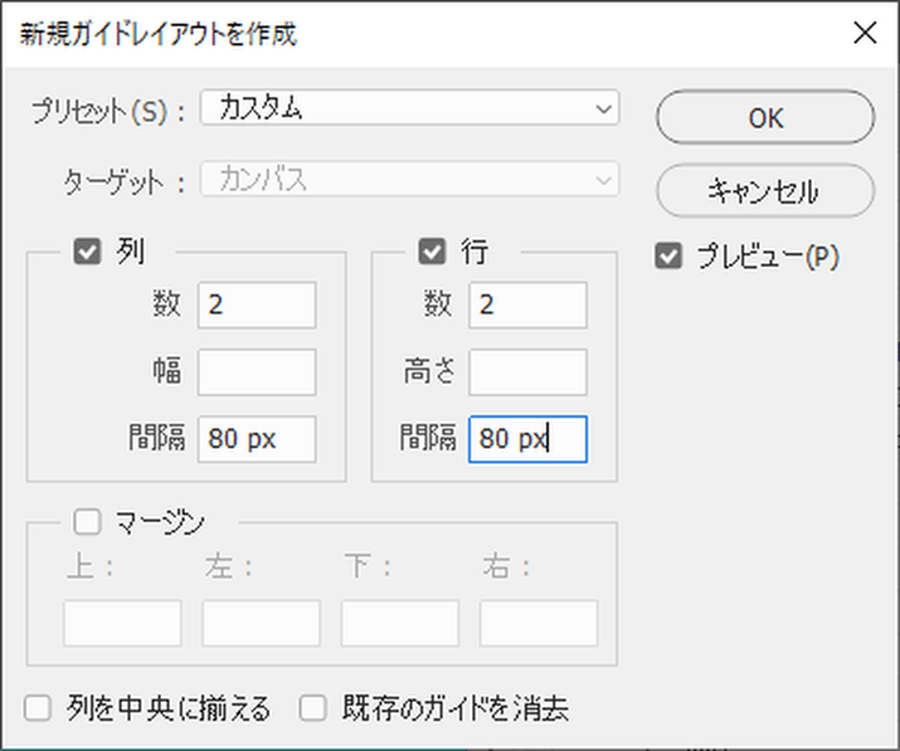The image size is (900, 751).
Task: Click the margin 右 input field
Action: click(539, 623)
